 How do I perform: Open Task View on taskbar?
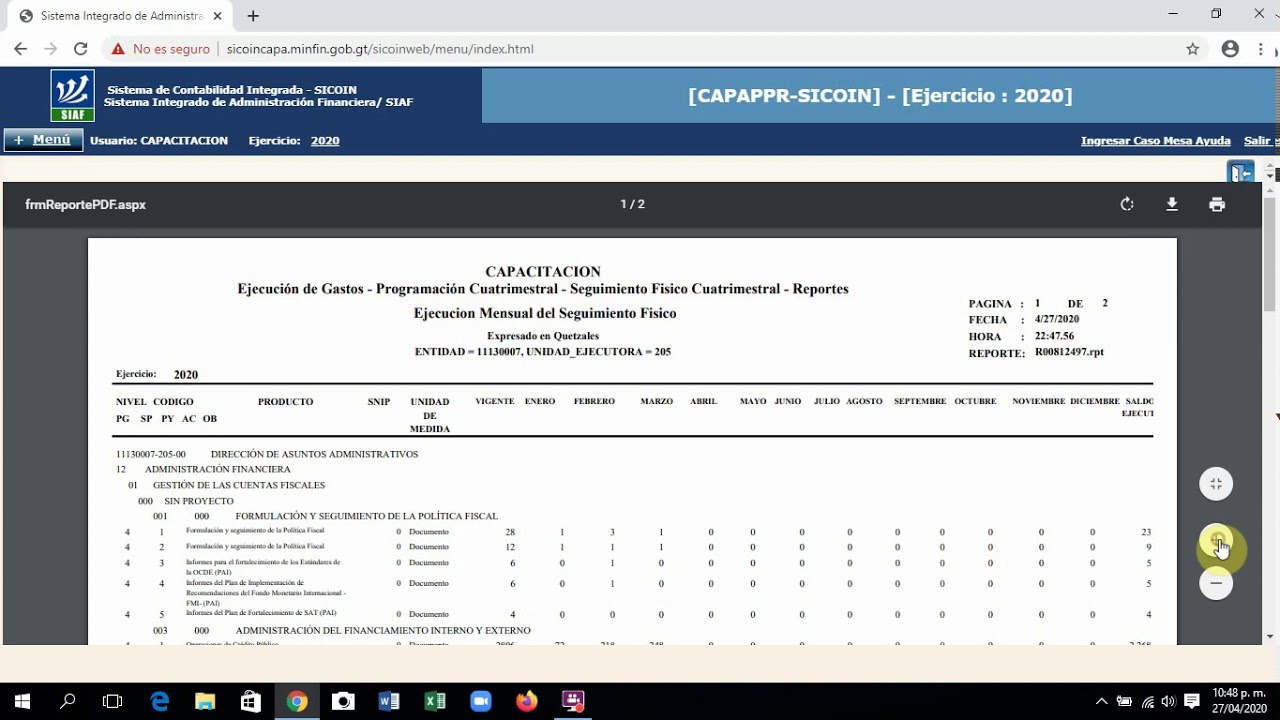pos(113,701)
